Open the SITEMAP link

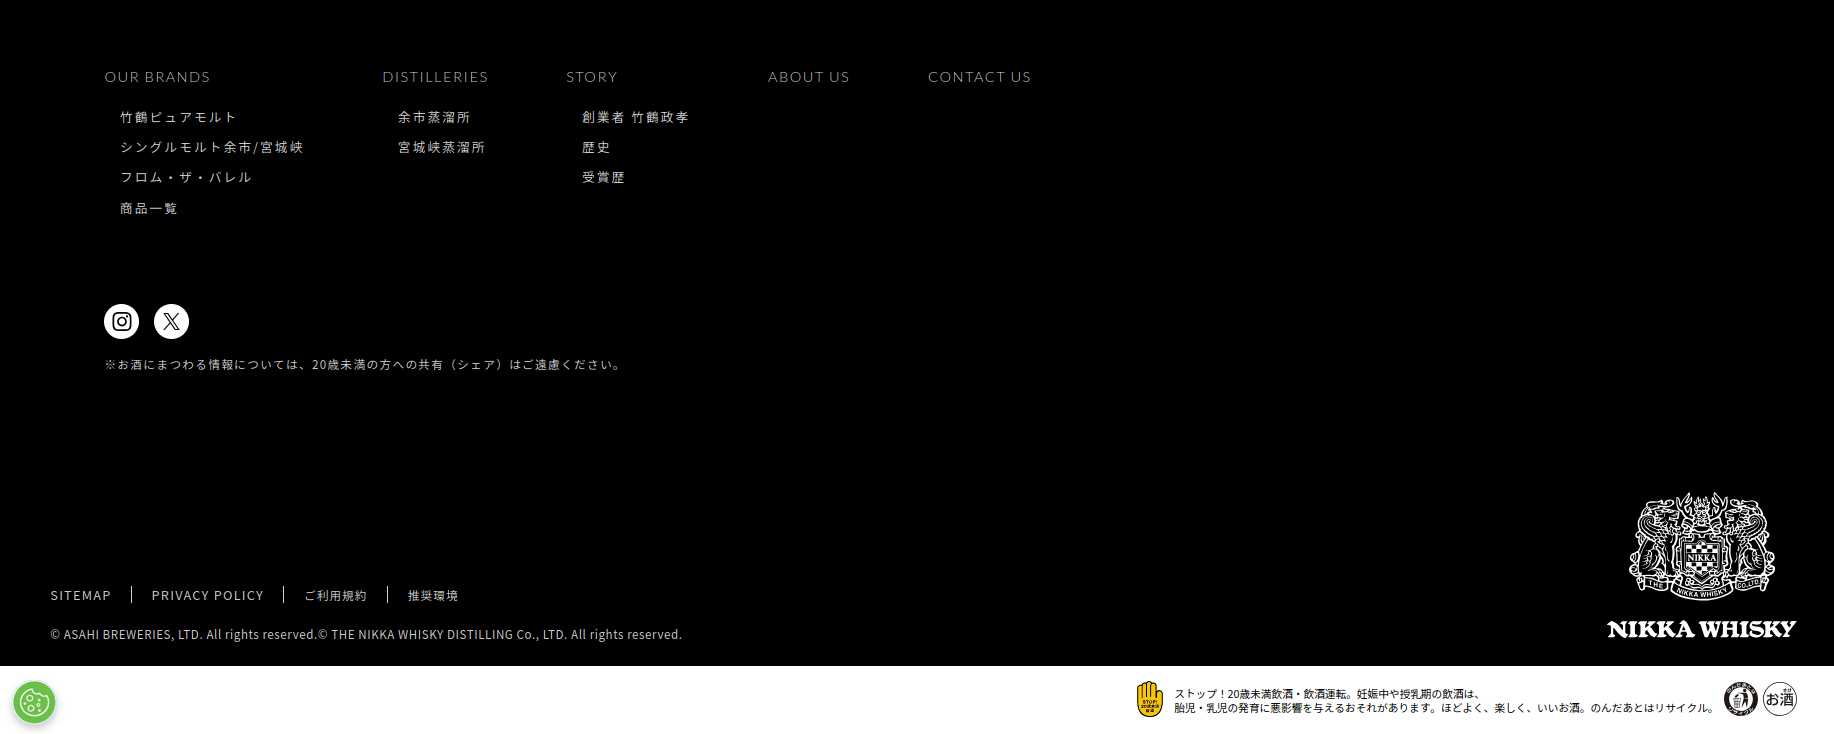point(81,595)
